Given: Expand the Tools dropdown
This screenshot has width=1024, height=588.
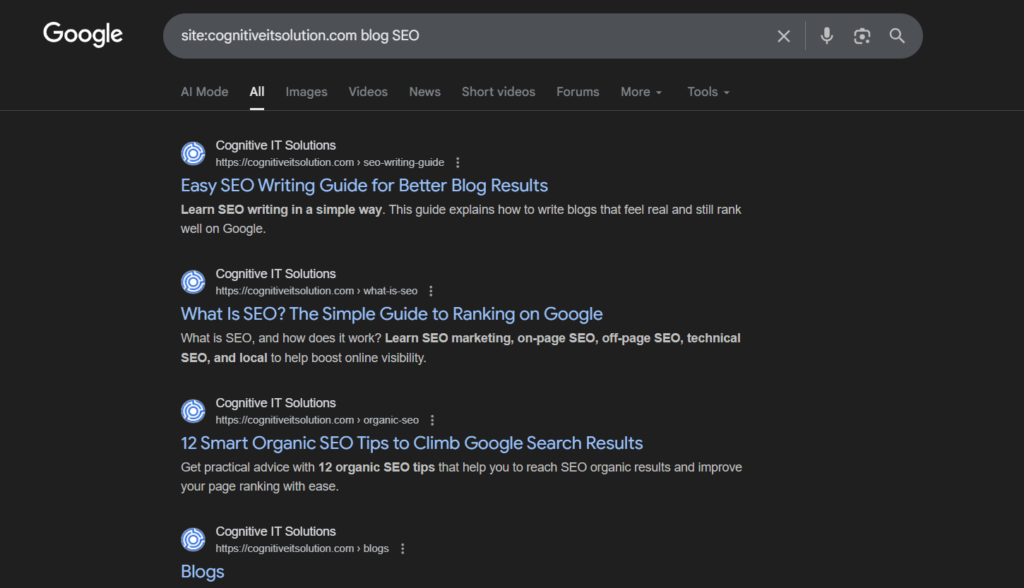Looking at the screenshot, I should point(708,92).
